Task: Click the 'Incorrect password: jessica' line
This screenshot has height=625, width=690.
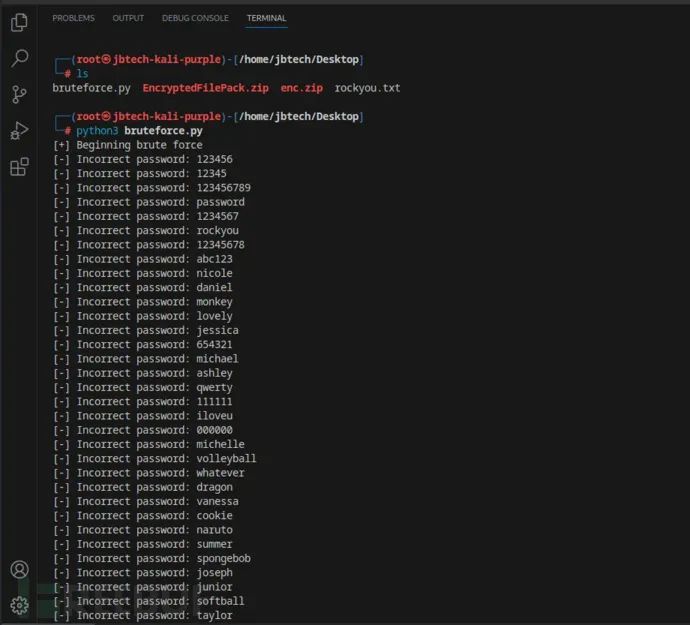Action: [x=146, y=330]
